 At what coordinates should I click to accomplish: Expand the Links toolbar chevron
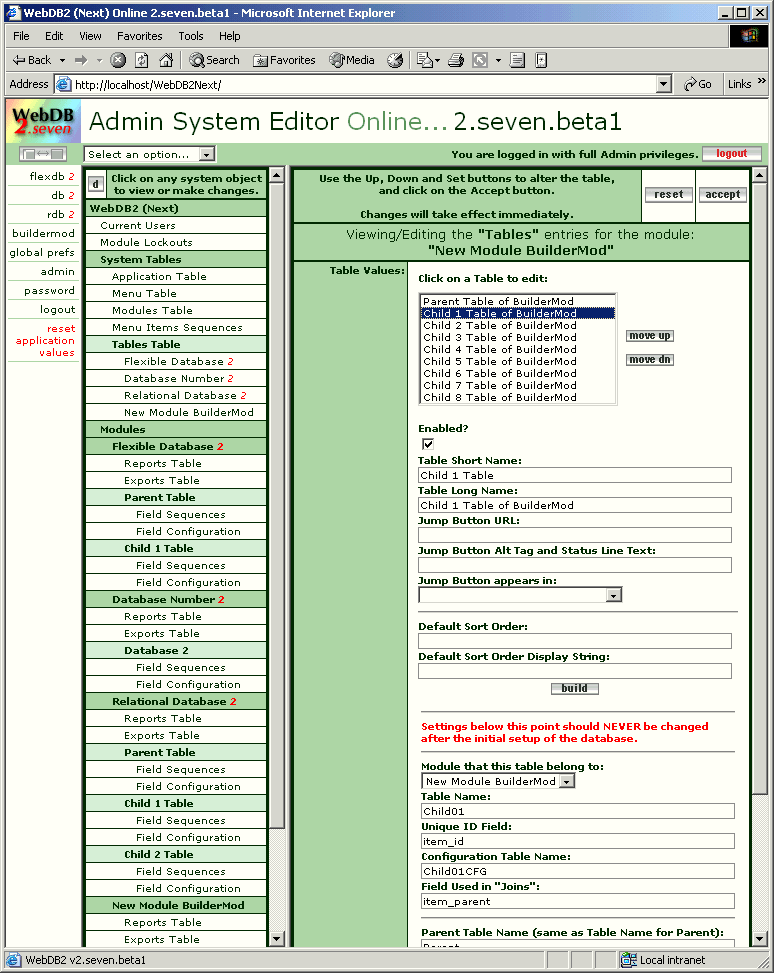(762, 81)
